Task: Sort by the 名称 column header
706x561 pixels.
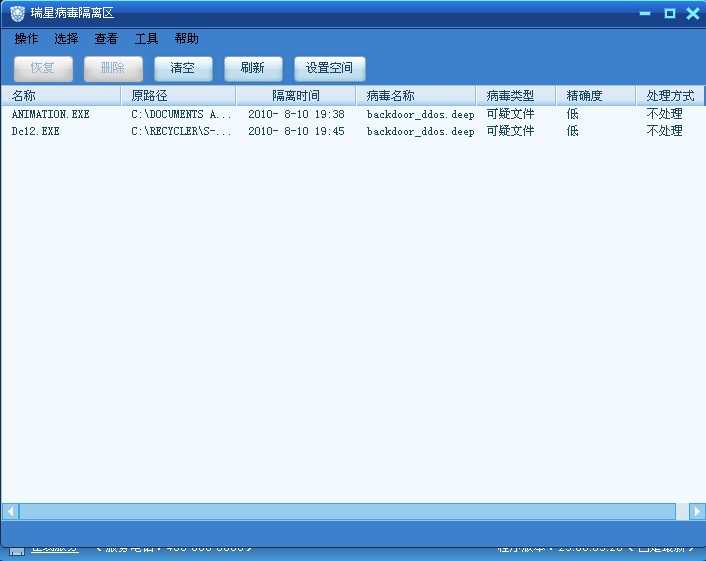Action: [x=61, y=95]
